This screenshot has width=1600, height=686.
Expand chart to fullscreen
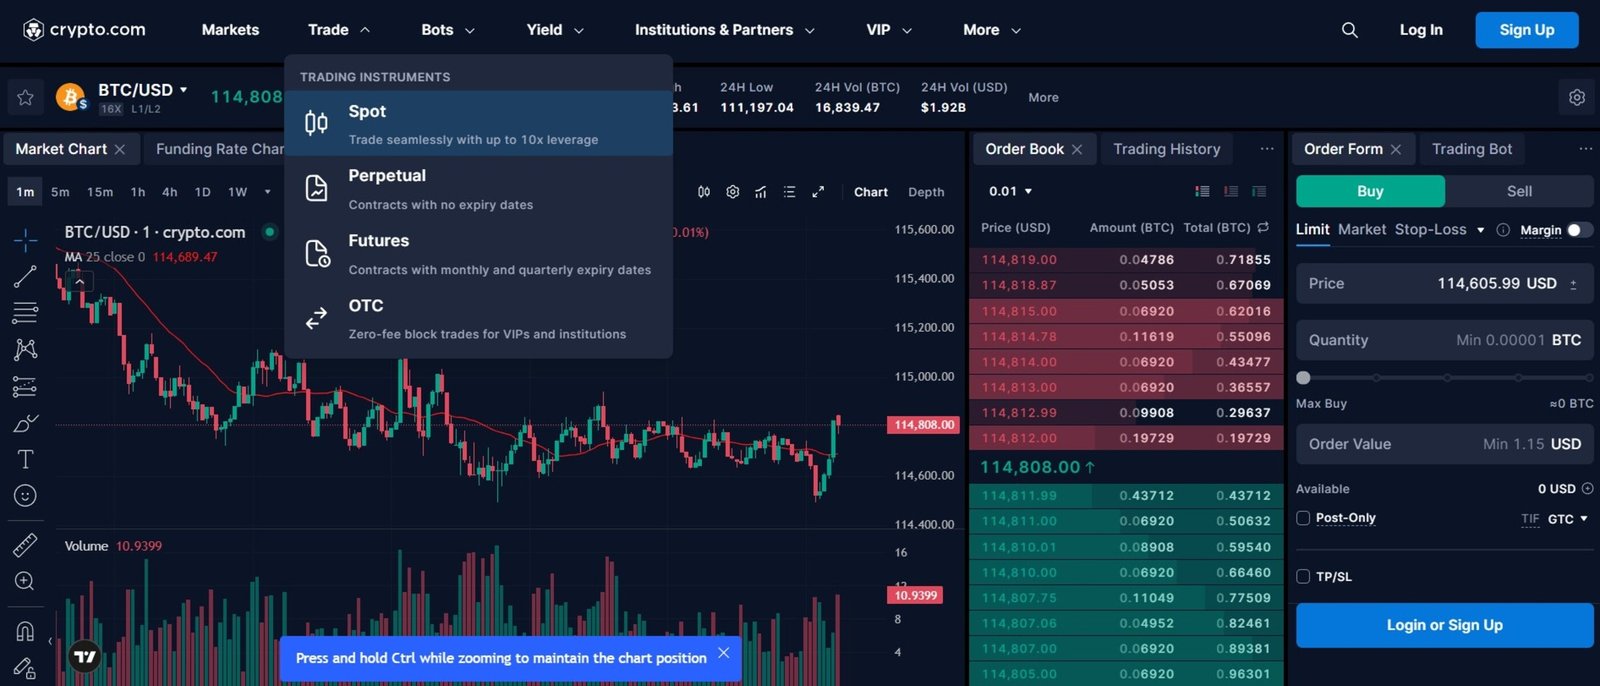[x=818, y=192]
